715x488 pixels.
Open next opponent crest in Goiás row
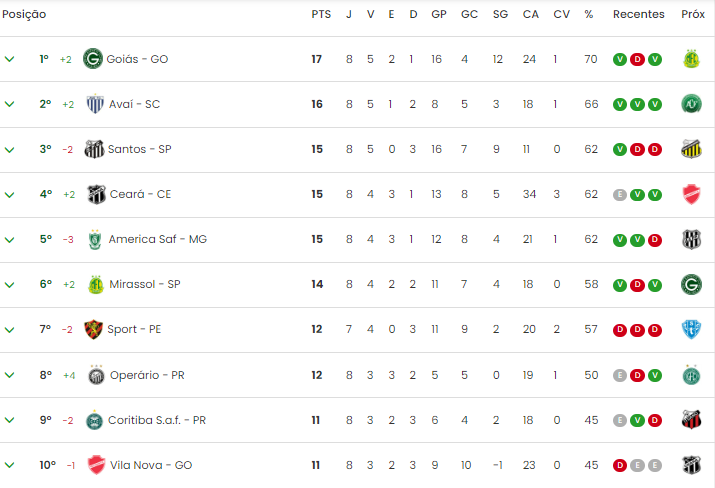(x=691, y=59)
